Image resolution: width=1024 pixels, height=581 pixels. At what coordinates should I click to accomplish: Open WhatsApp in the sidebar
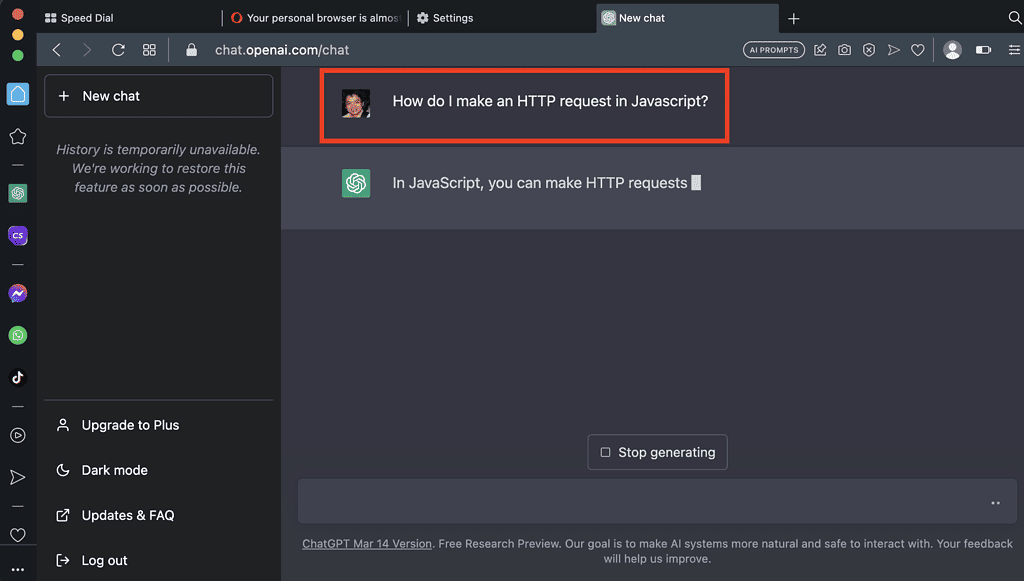[18, 336]
